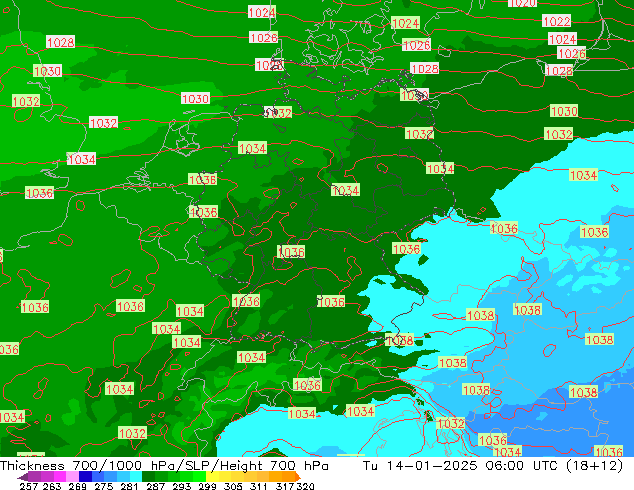
Task: Click the '1022' isobar label
Action: (x=557, y=21)
